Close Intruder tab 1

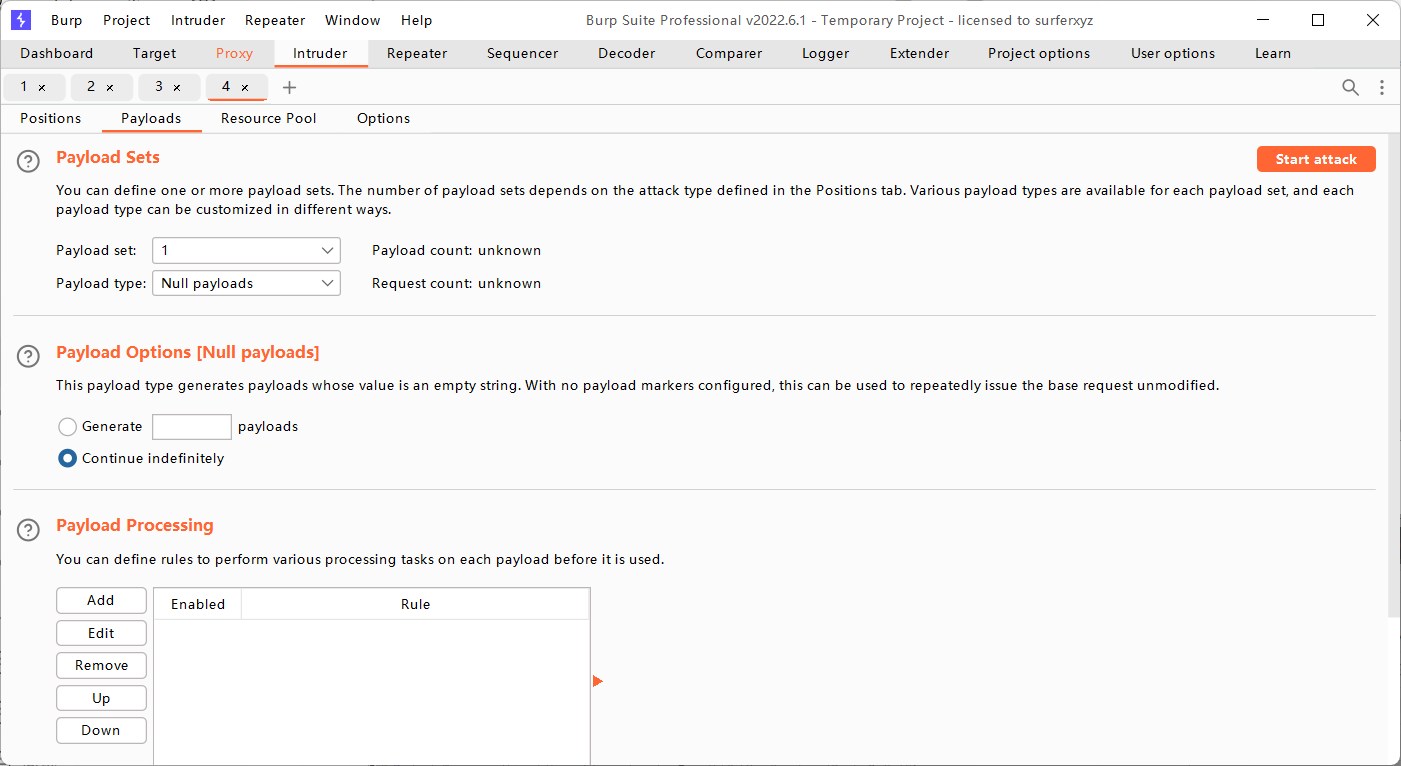(x=42, y=88)
